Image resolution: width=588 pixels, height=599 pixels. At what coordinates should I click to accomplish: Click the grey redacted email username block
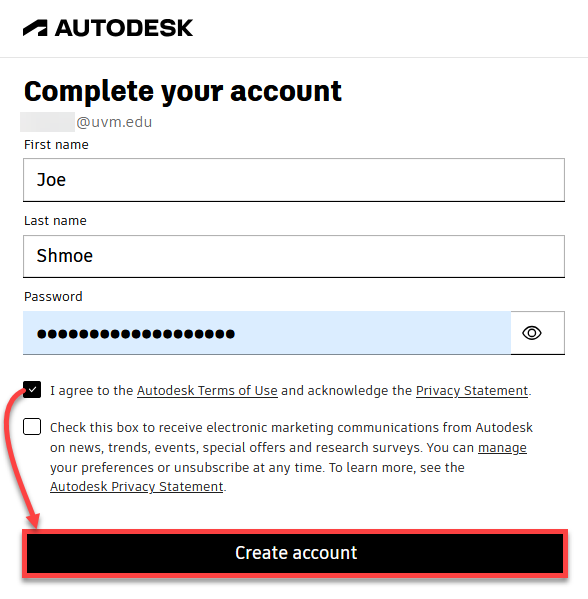47,122
